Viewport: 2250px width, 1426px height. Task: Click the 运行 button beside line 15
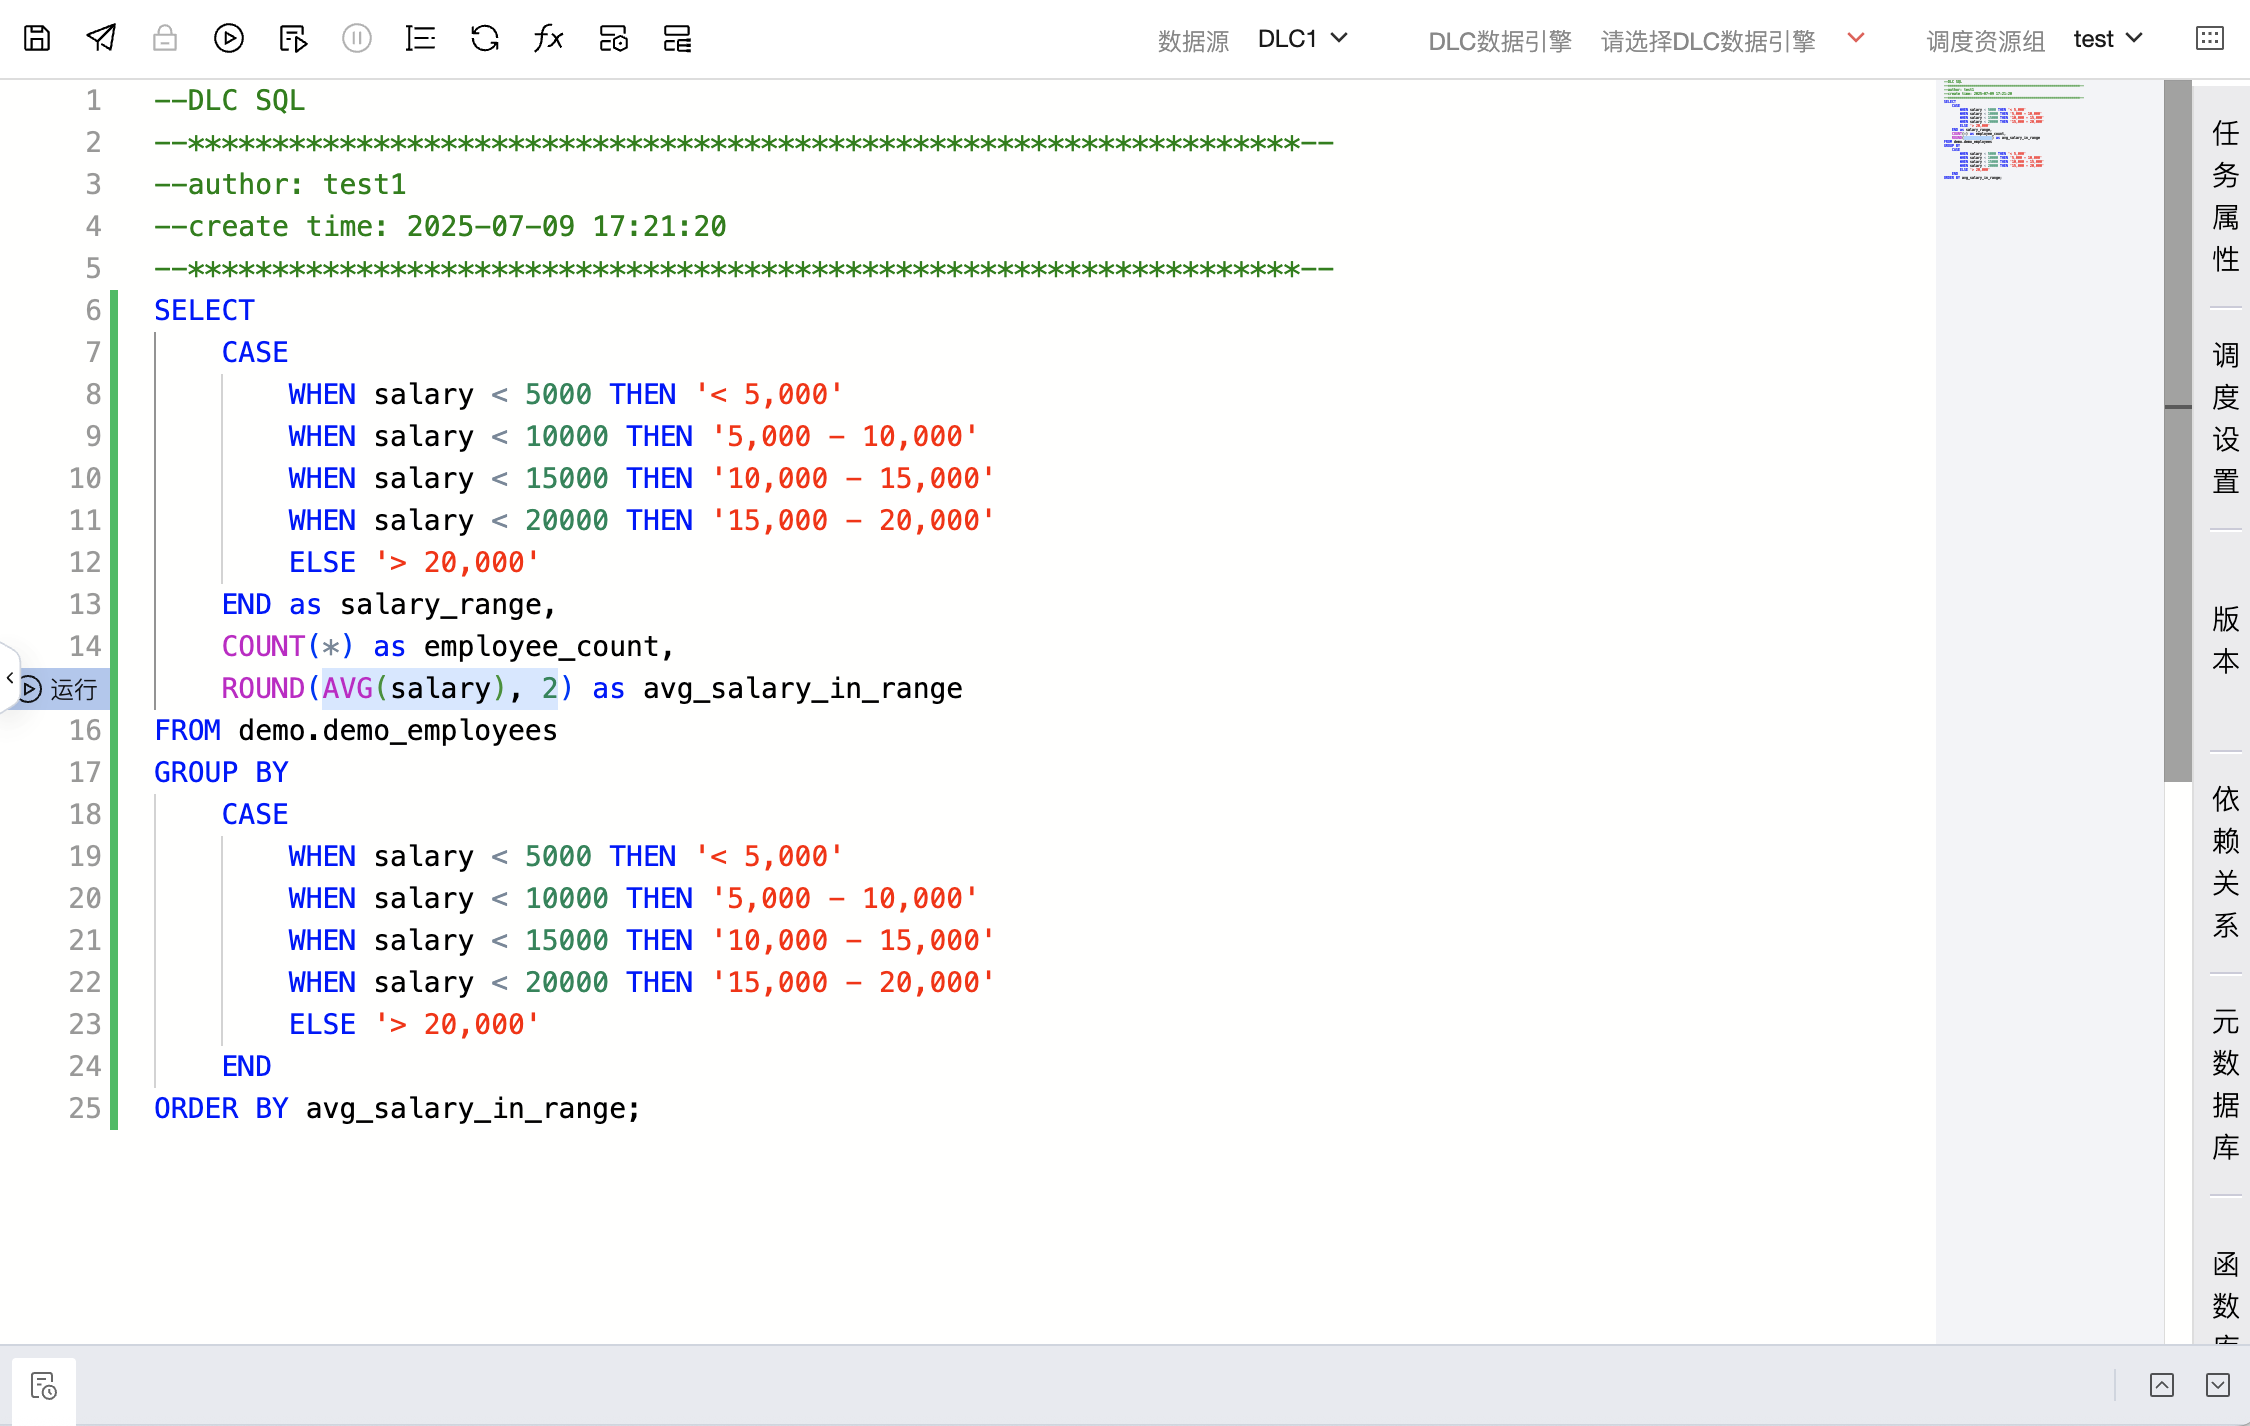(61, 689)
